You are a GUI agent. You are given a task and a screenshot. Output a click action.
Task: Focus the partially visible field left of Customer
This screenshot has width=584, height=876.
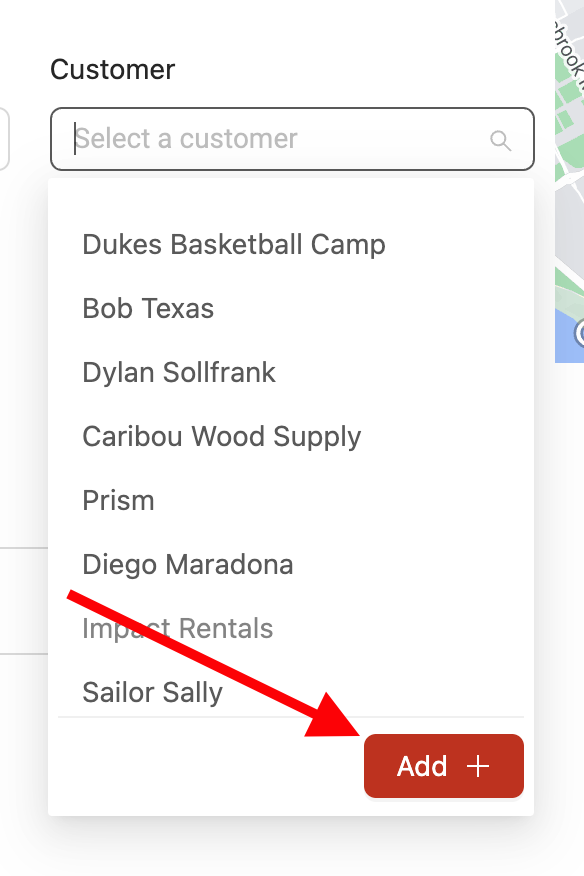[x=4, y=139]
